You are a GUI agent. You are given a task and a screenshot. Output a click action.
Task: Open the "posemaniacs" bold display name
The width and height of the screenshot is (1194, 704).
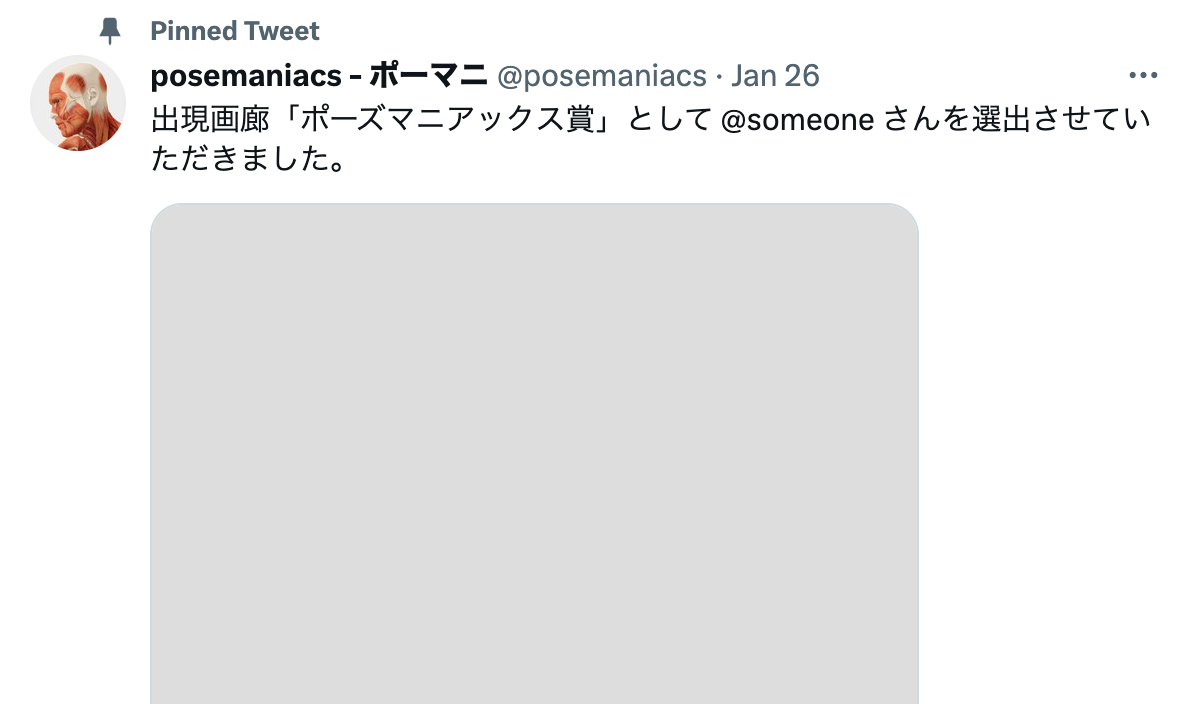tap(246, 75)
